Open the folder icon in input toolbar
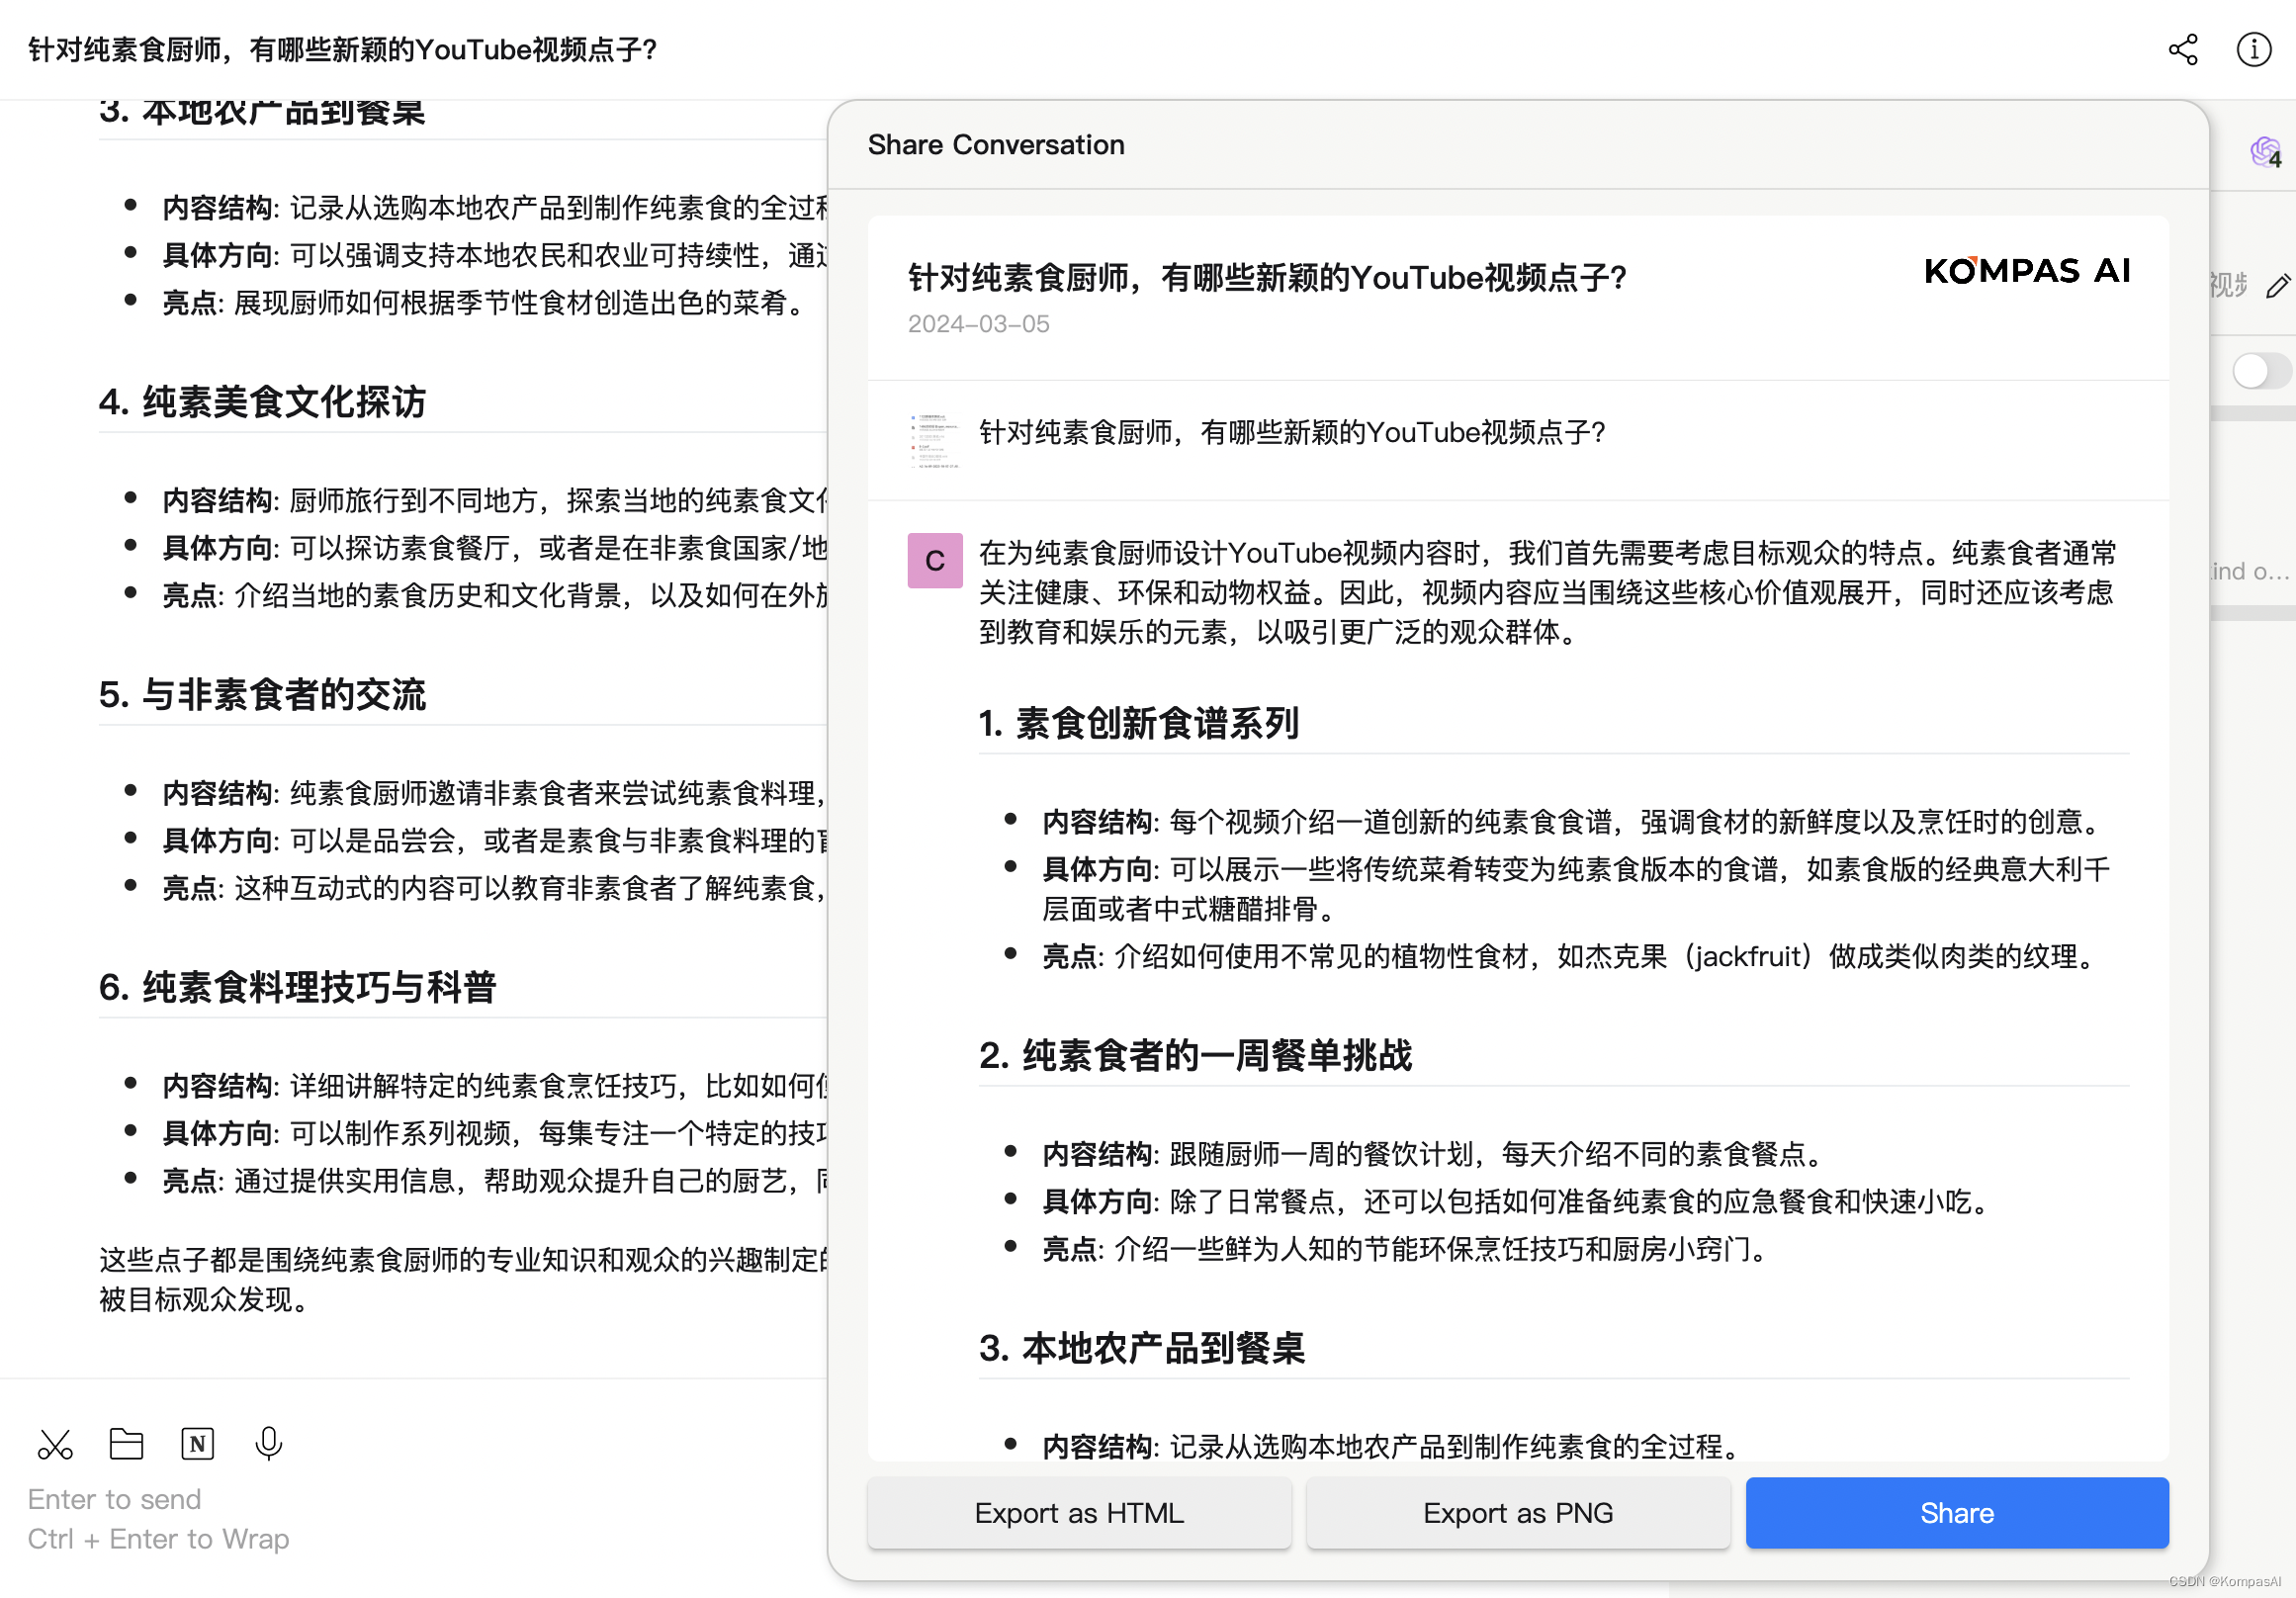The image size is (2296, 1598). (126, 1444)
